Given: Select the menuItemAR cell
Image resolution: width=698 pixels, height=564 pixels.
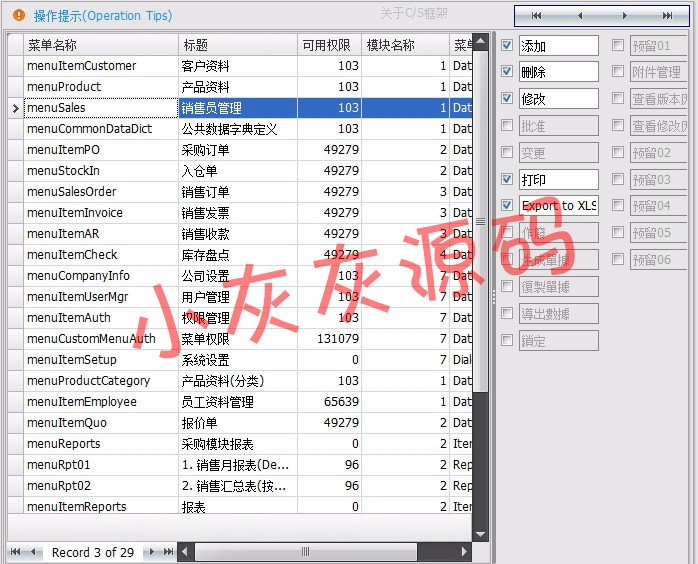Looking at the screenshot, I should pos(101,234).
